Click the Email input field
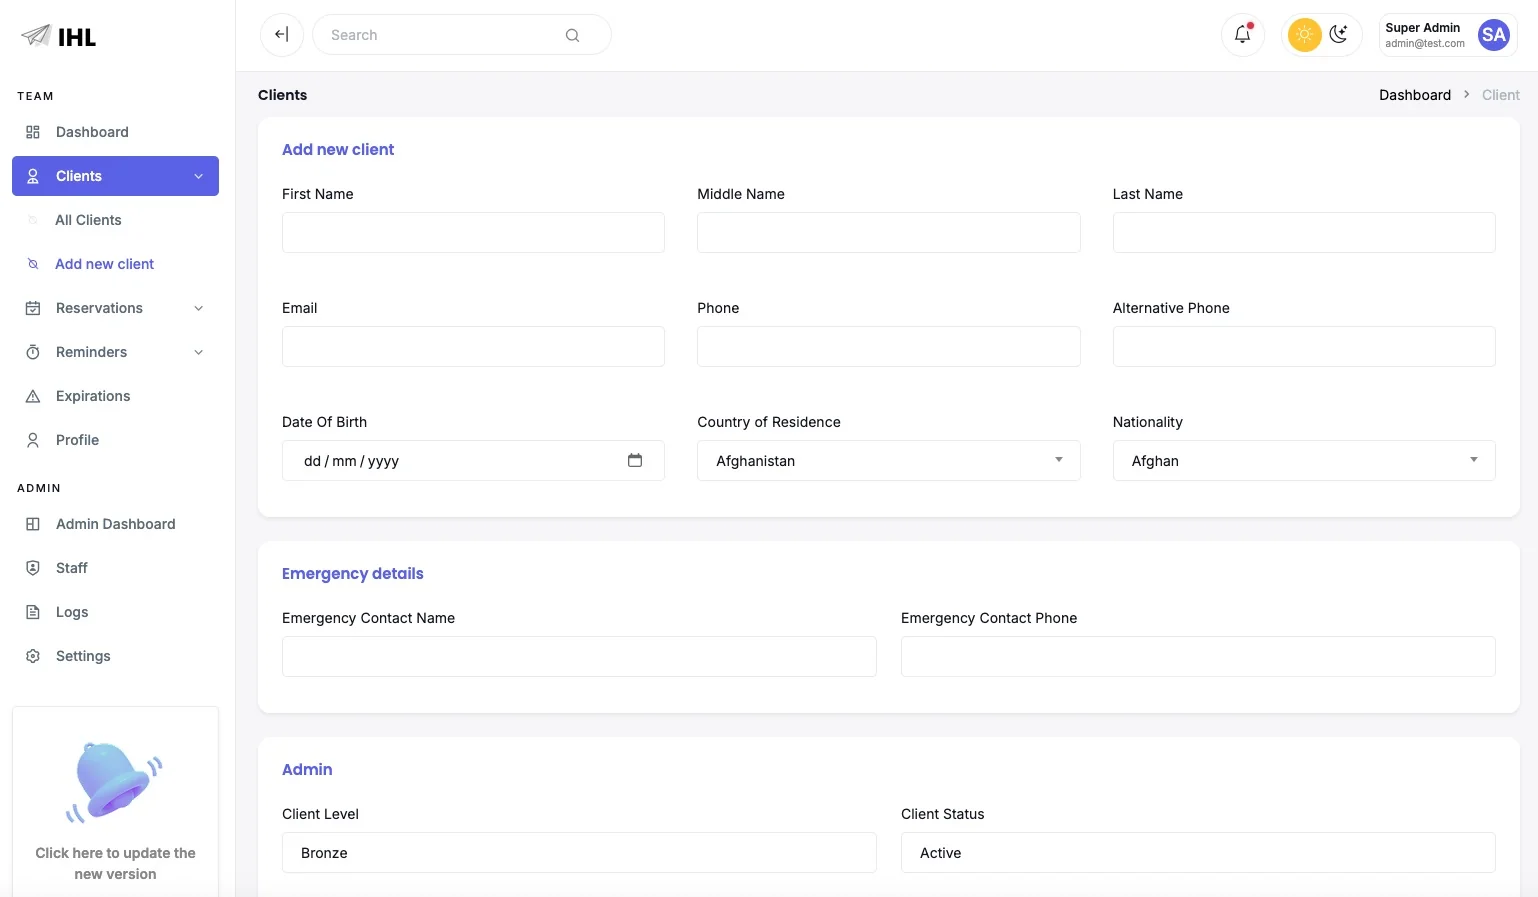Screen dimensions: 1538x897 tap(473, 346)
